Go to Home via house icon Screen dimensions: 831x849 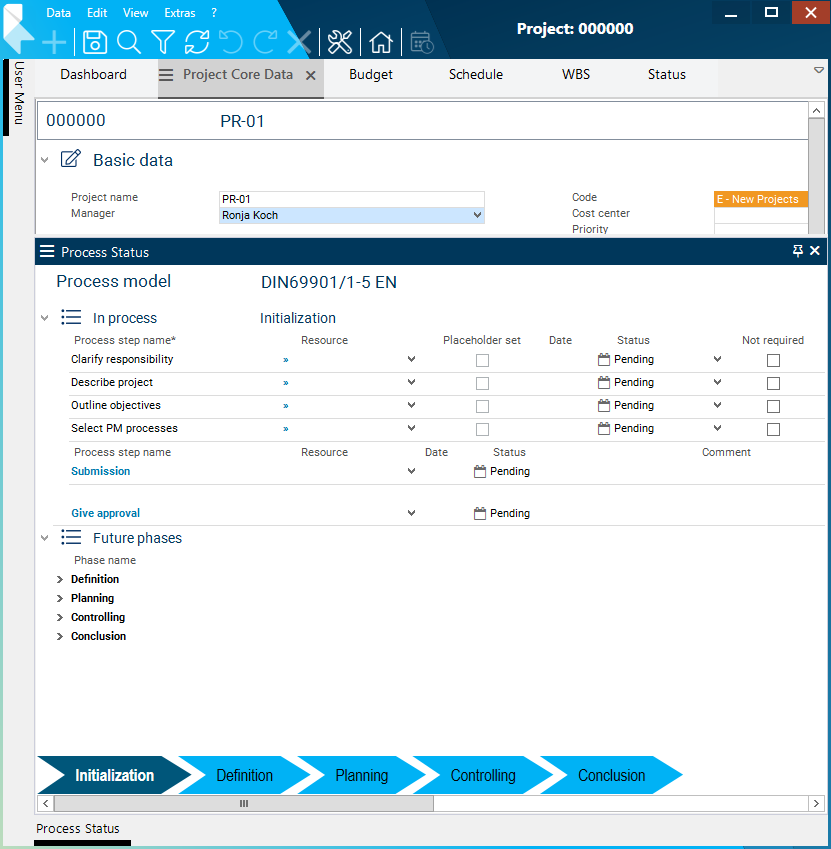click(381, 42)
